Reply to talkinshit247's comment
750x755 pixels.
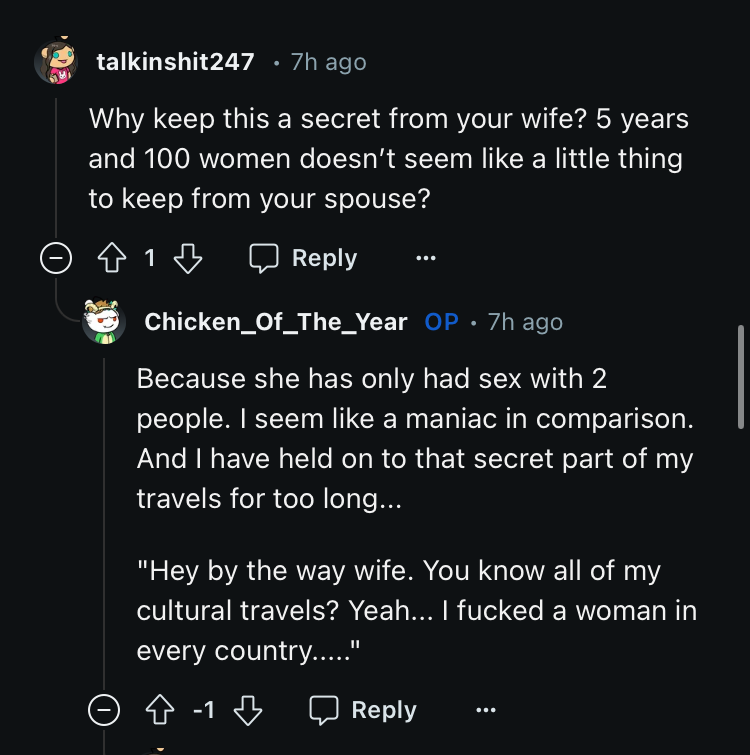(x=304, y=259)
